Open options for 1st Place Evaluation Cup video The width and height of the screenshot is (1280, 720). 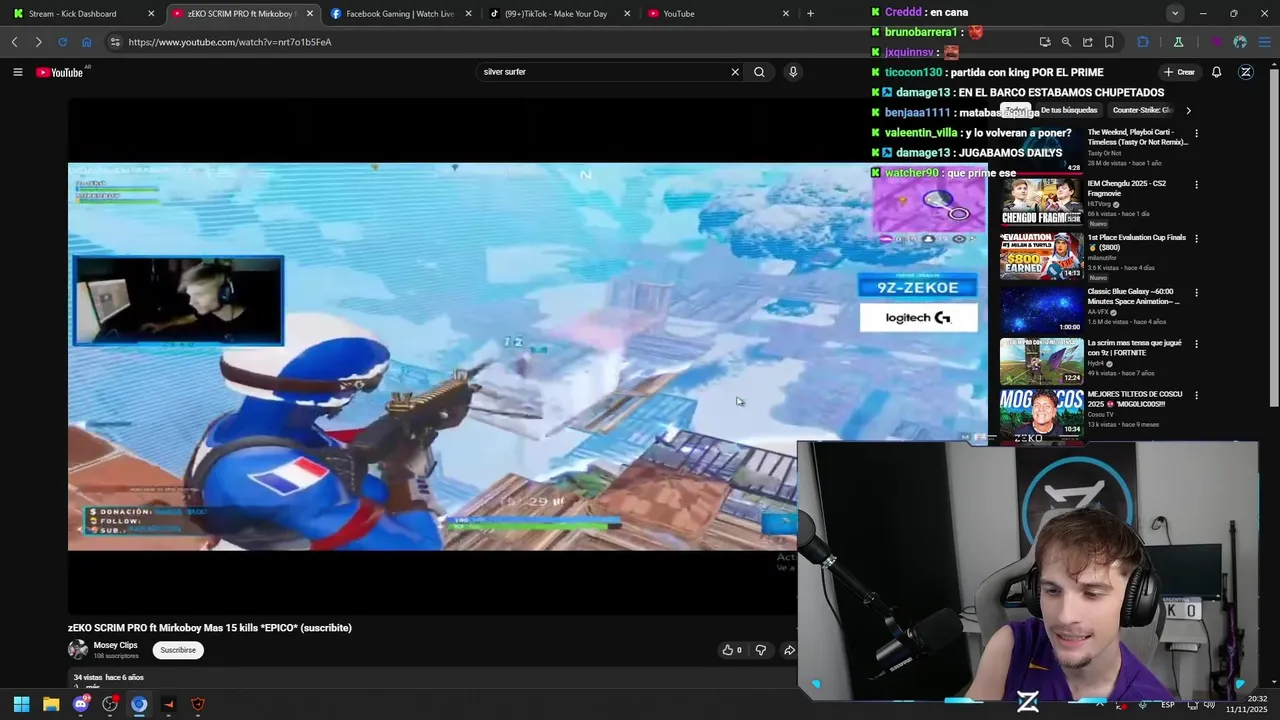pos(1196,239)
